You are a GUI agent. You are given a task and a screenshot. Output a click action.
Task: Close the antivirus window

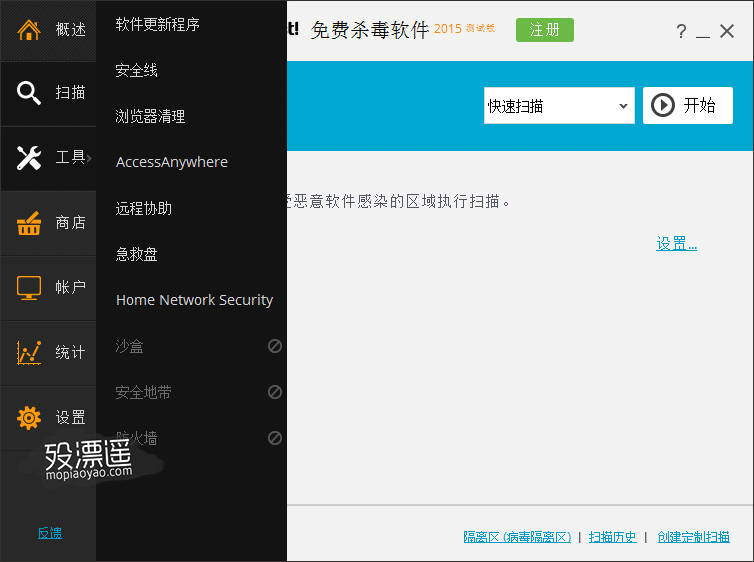pos(727,31)
